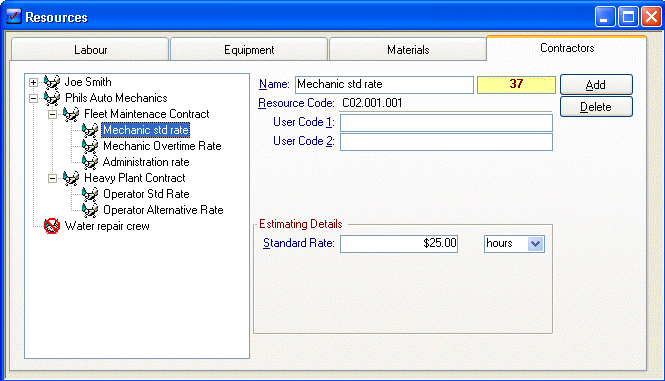Click the icon beside Operator Std Rate

90,194
